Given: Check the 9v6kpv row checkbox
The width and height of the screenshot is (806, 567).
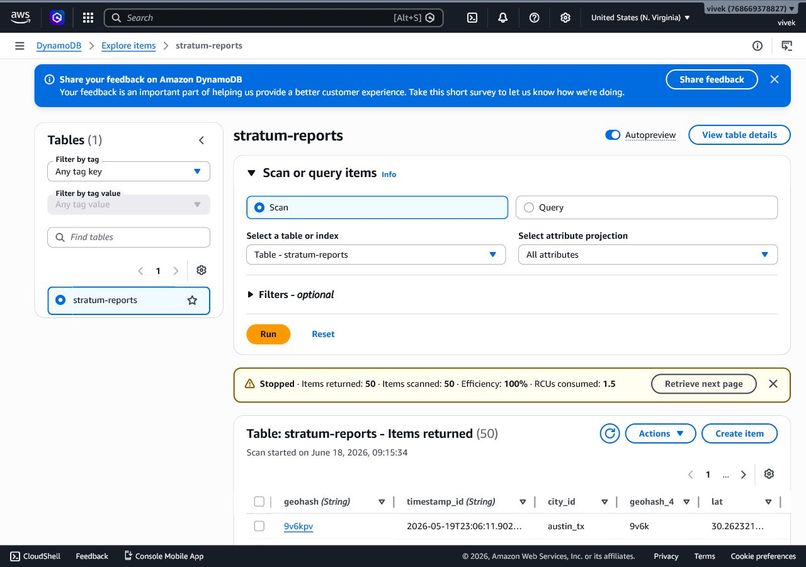Looking at the screenshot, I should (x=259, y=526).
